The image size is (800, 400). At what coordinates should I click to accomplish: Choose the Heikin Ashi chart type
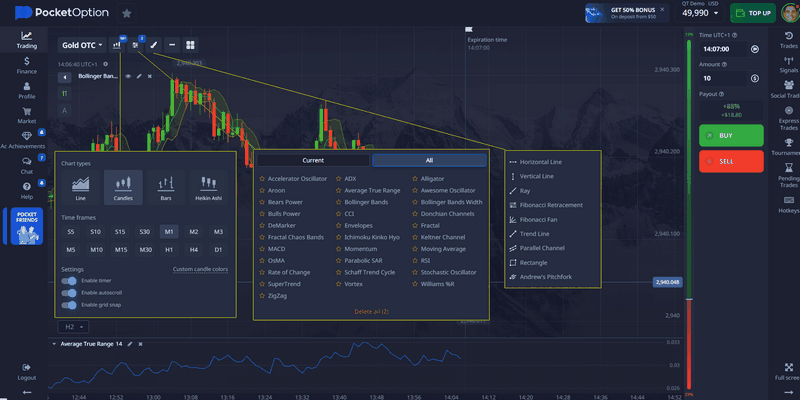(x=209, y=187)
